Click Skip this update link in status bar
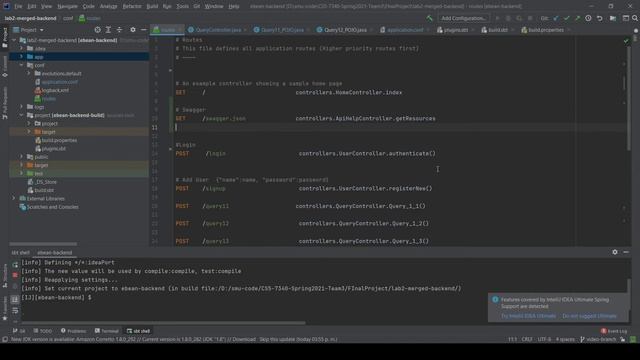Screen dimensions: 640x360 [276, 339]
